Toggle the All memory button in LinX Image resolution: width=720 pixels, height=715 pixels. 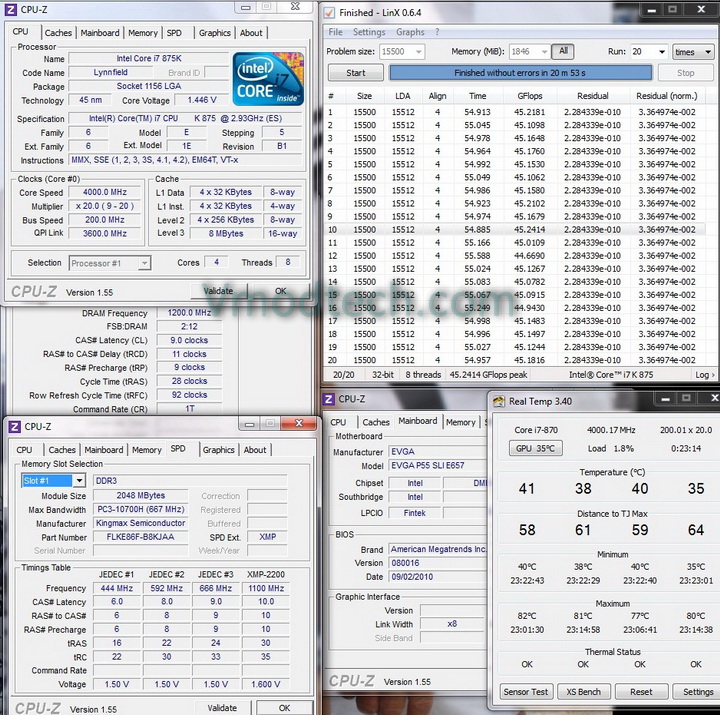[x=563, y=51]
